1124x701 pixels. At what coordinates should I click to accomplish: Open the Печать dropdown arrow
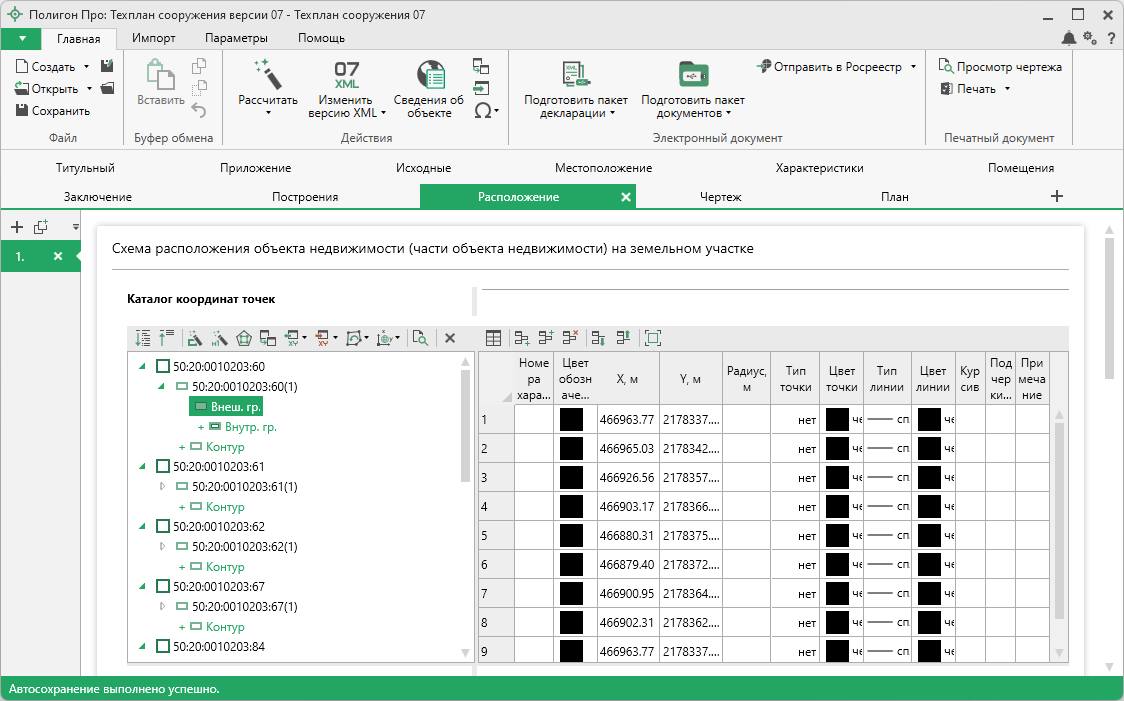click(x=1007, y=89)
